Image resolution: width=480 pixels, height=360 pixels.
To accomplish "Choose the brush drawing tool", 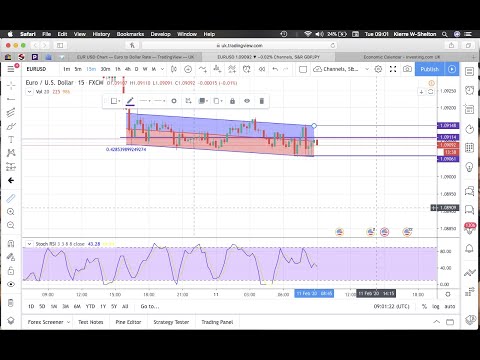I will [11, 126].
